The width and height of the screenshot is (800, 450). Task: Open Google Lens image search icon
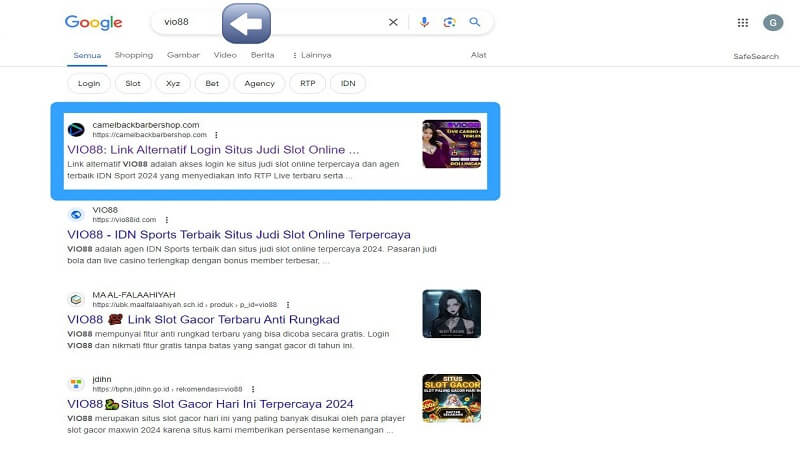(449, 22)
